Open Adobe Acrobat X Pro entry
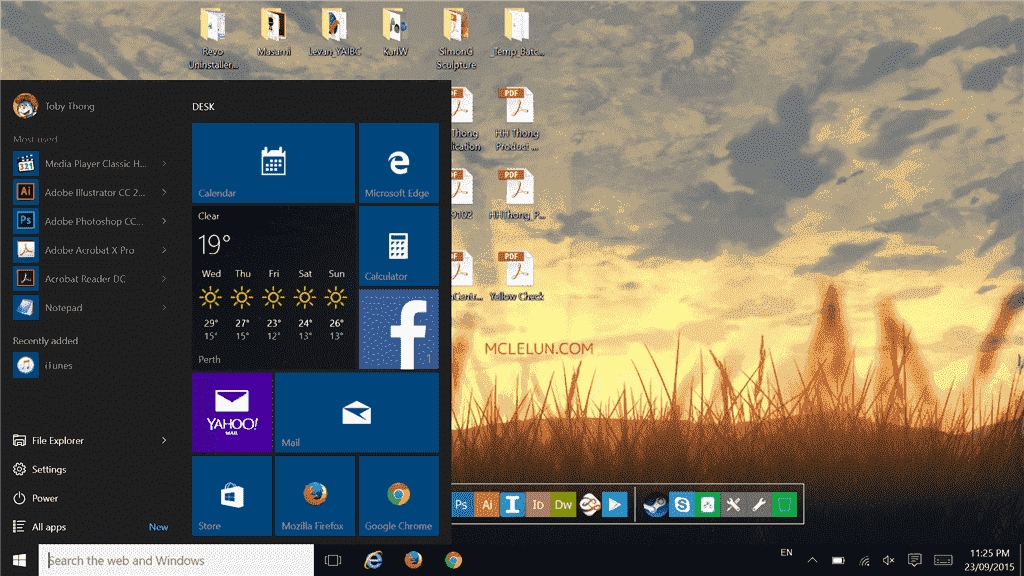Screen dimensions: 1024x576 (x=91, y=250)
